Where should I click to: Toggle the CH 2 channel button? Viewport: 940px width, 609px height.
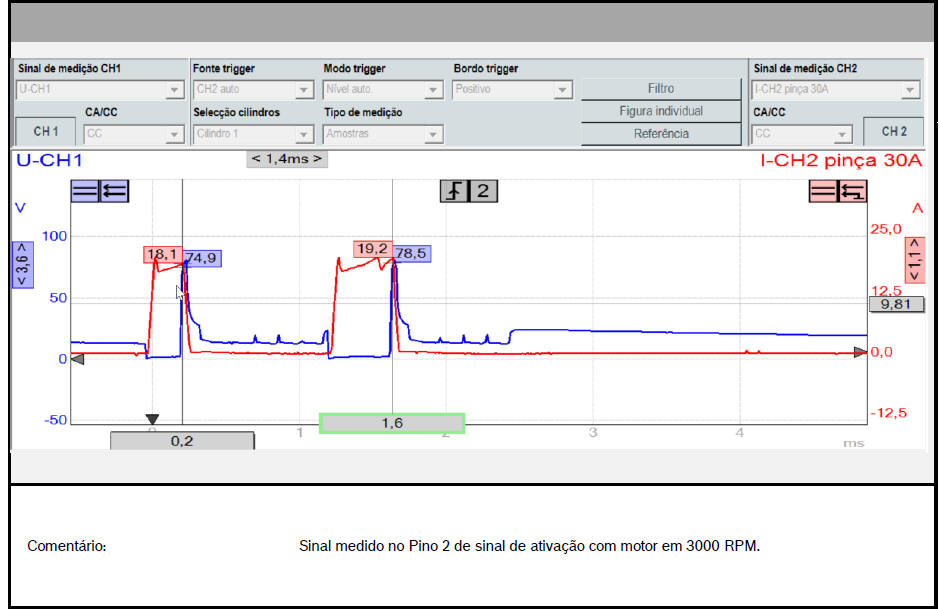[893, 131]
